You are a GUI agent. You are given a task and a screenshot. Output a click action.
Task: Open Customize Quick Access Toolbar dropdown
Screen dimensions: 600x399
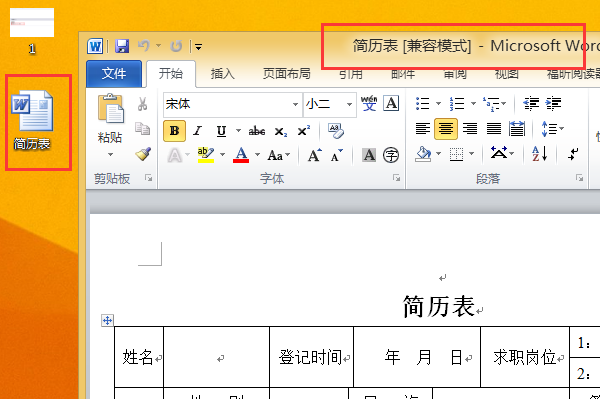[198, 47]
